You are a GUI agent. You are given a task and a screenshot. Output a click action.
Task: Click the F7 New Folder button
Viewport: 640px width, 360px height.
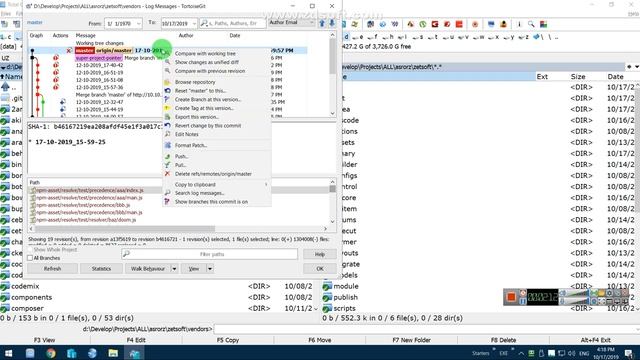(411, 340)
